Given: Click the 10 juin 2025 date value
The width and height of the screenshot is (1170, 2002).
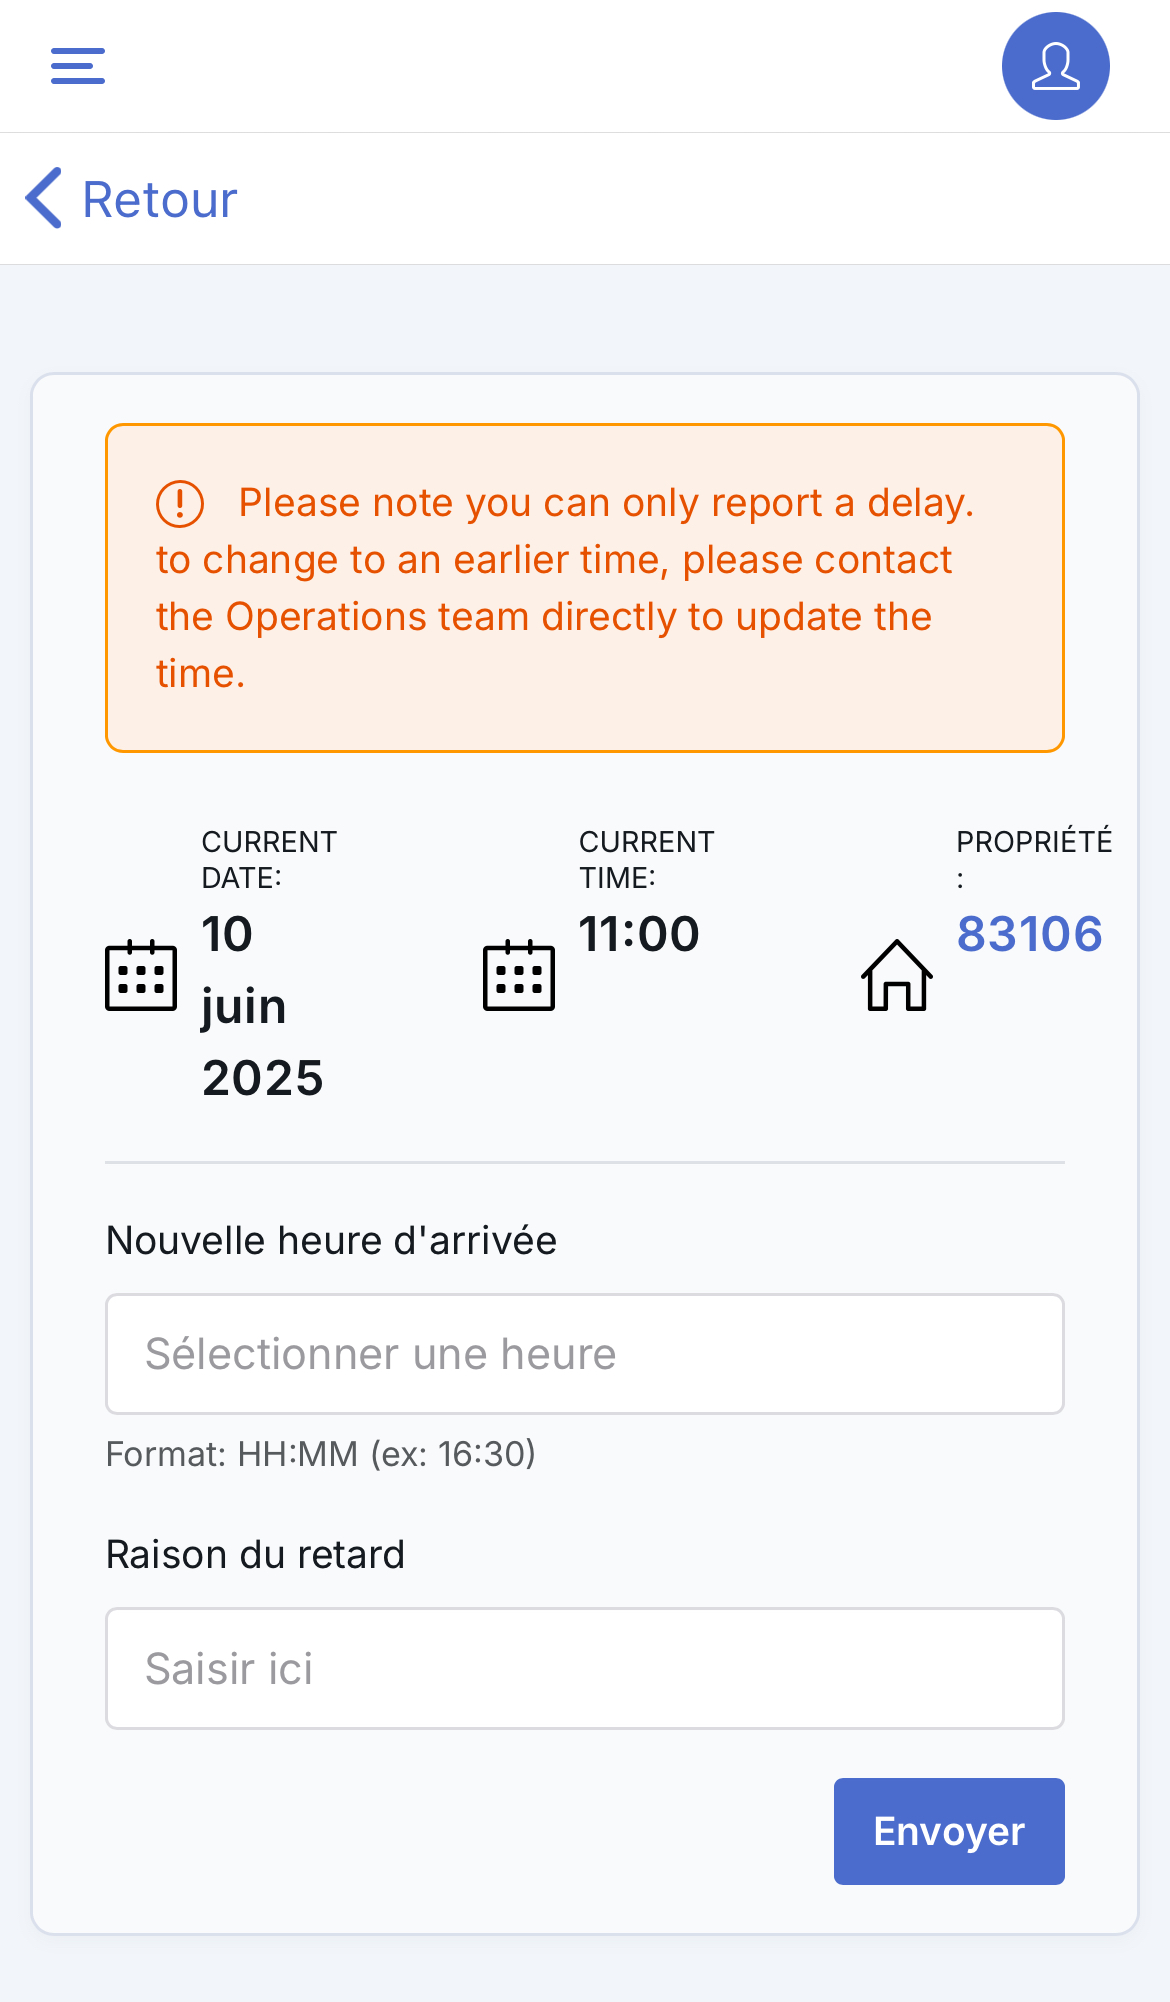Looking at the screenshot, I should point(263,1006).
